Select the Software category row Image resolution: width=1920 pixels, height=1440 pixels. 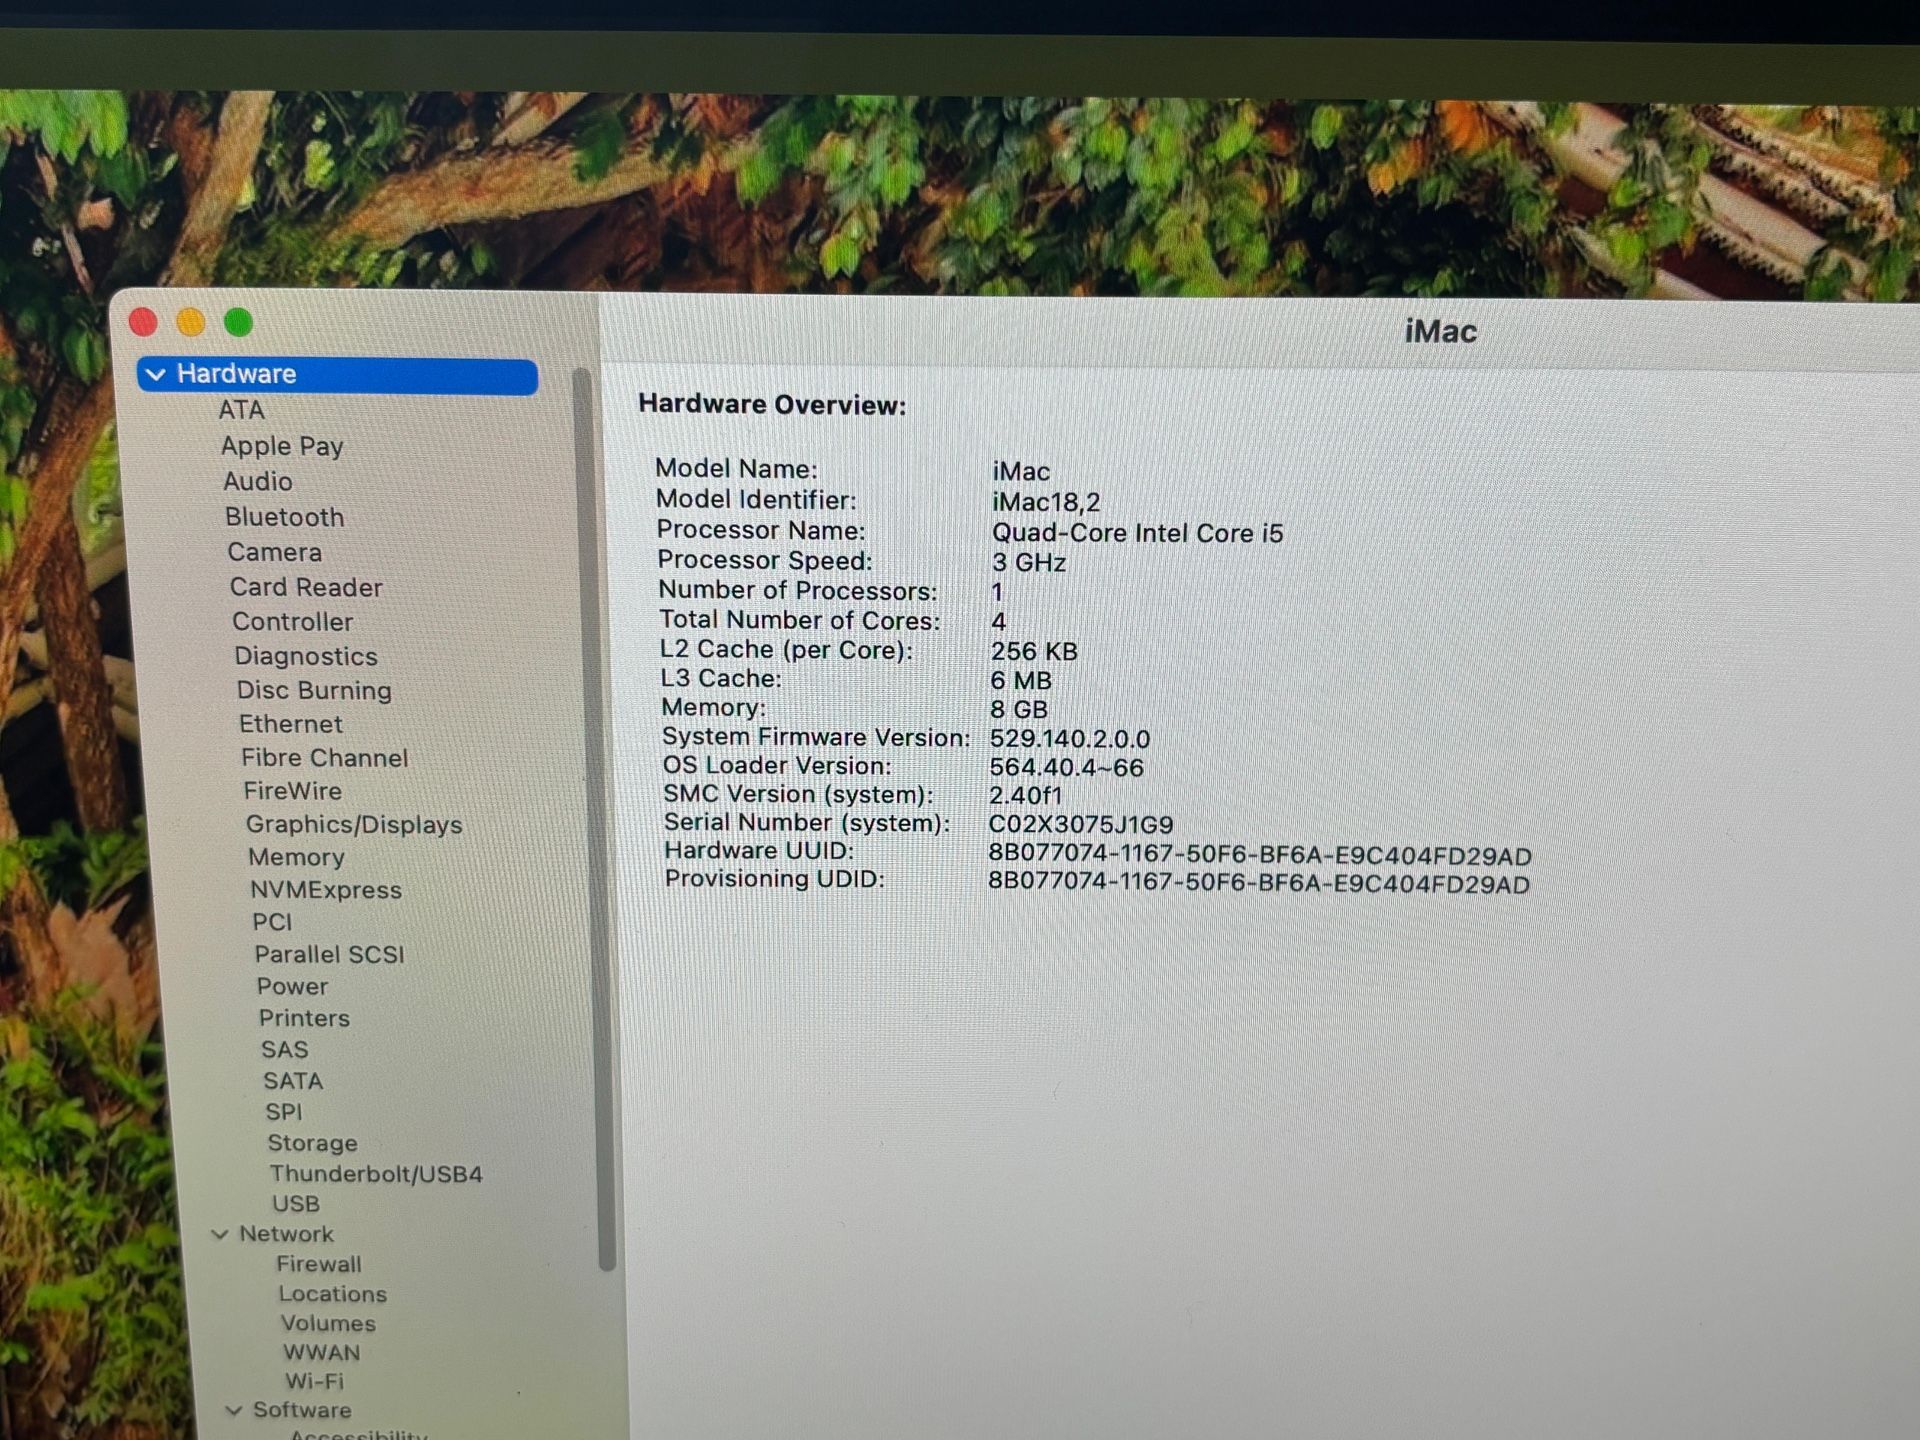point(302,1410)
